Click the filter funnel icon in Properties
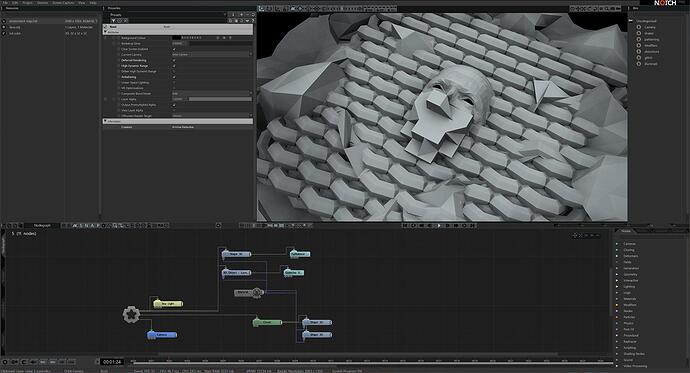 [113, 20]
